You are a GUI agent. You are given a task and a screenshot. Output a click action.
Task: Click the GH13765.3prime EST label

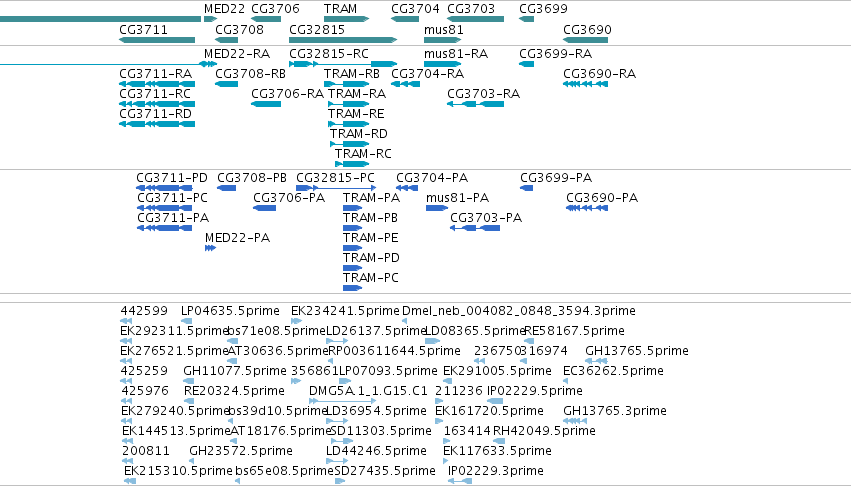(614, 411)
